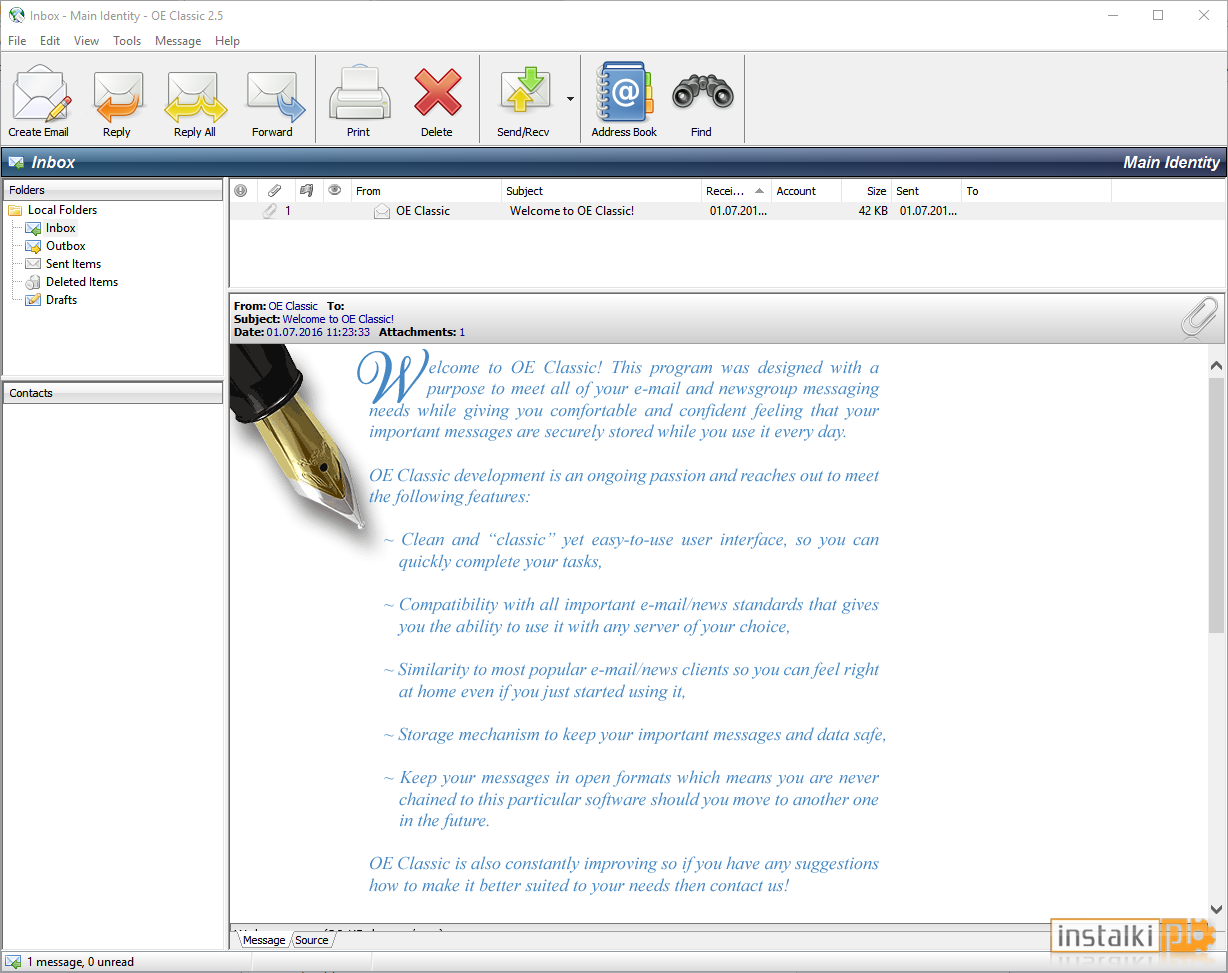Sort by the flag column header

pyautogui.click(x=306, y=190)
